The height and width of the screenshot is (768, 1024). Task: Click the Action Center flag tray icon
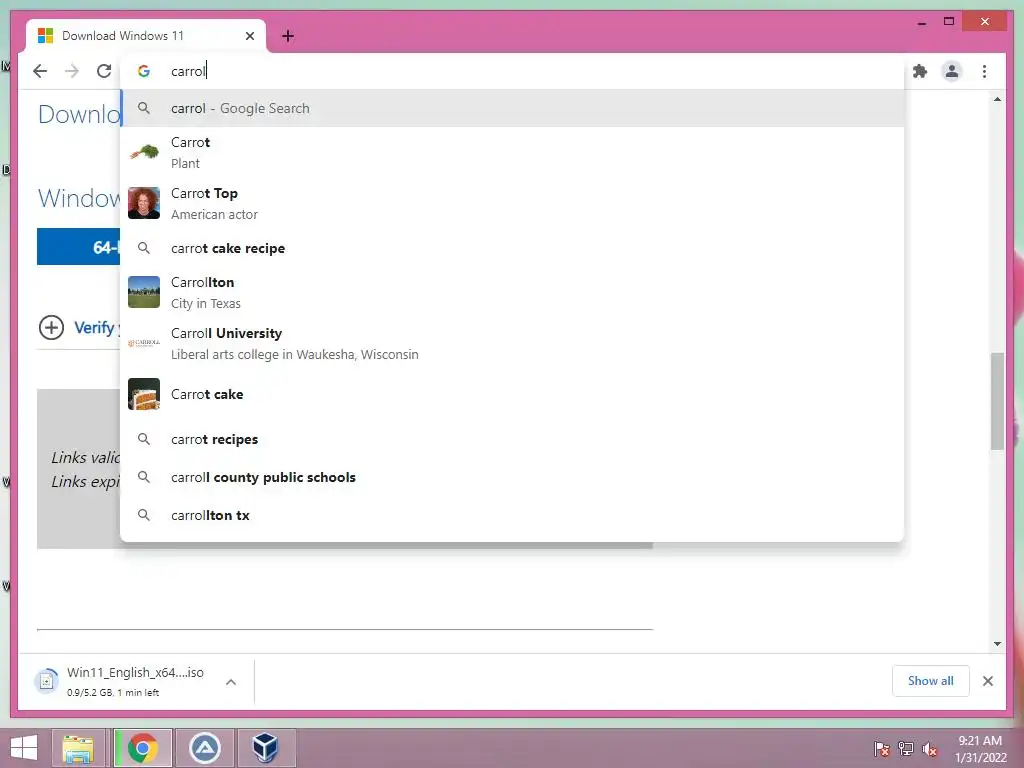882,749
